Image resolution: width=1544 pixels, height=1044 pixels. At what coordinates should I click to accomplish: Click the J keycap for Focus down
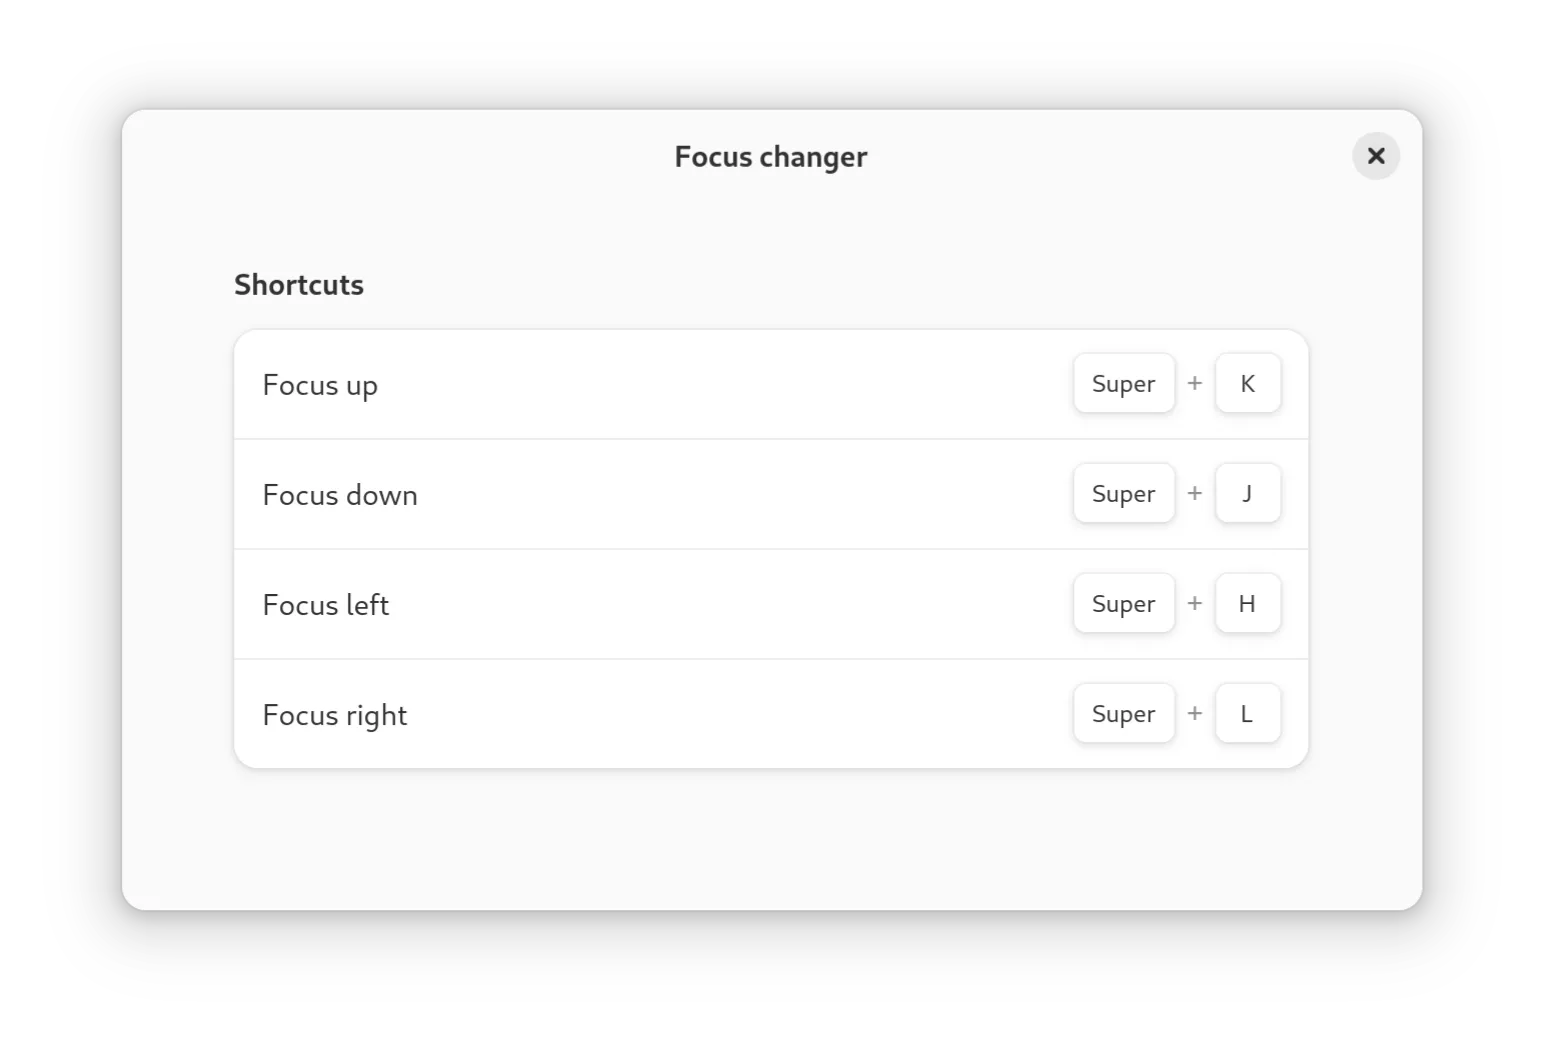[x=1247, y=494]
